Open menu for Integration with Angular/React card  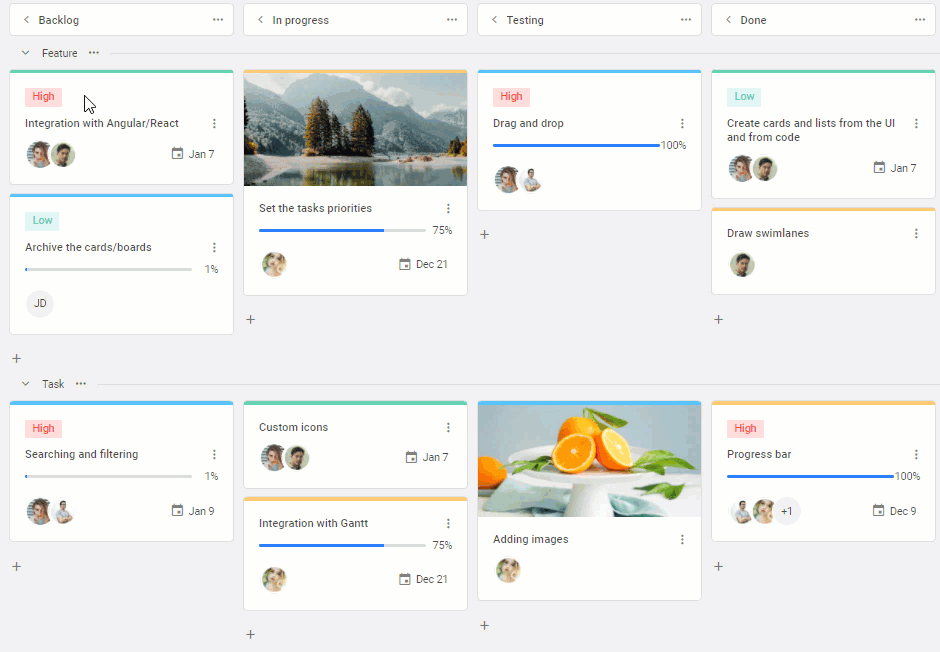pyautogui.click(x=214, y=123)
